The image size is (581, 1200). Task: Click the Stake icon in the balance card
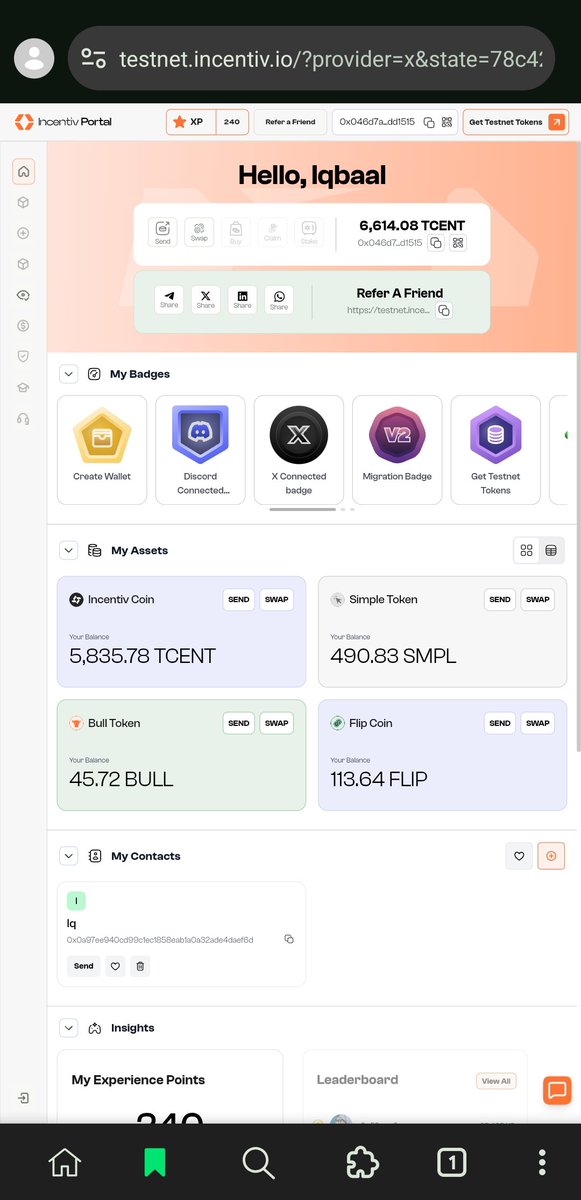click(x=309, y=233)
